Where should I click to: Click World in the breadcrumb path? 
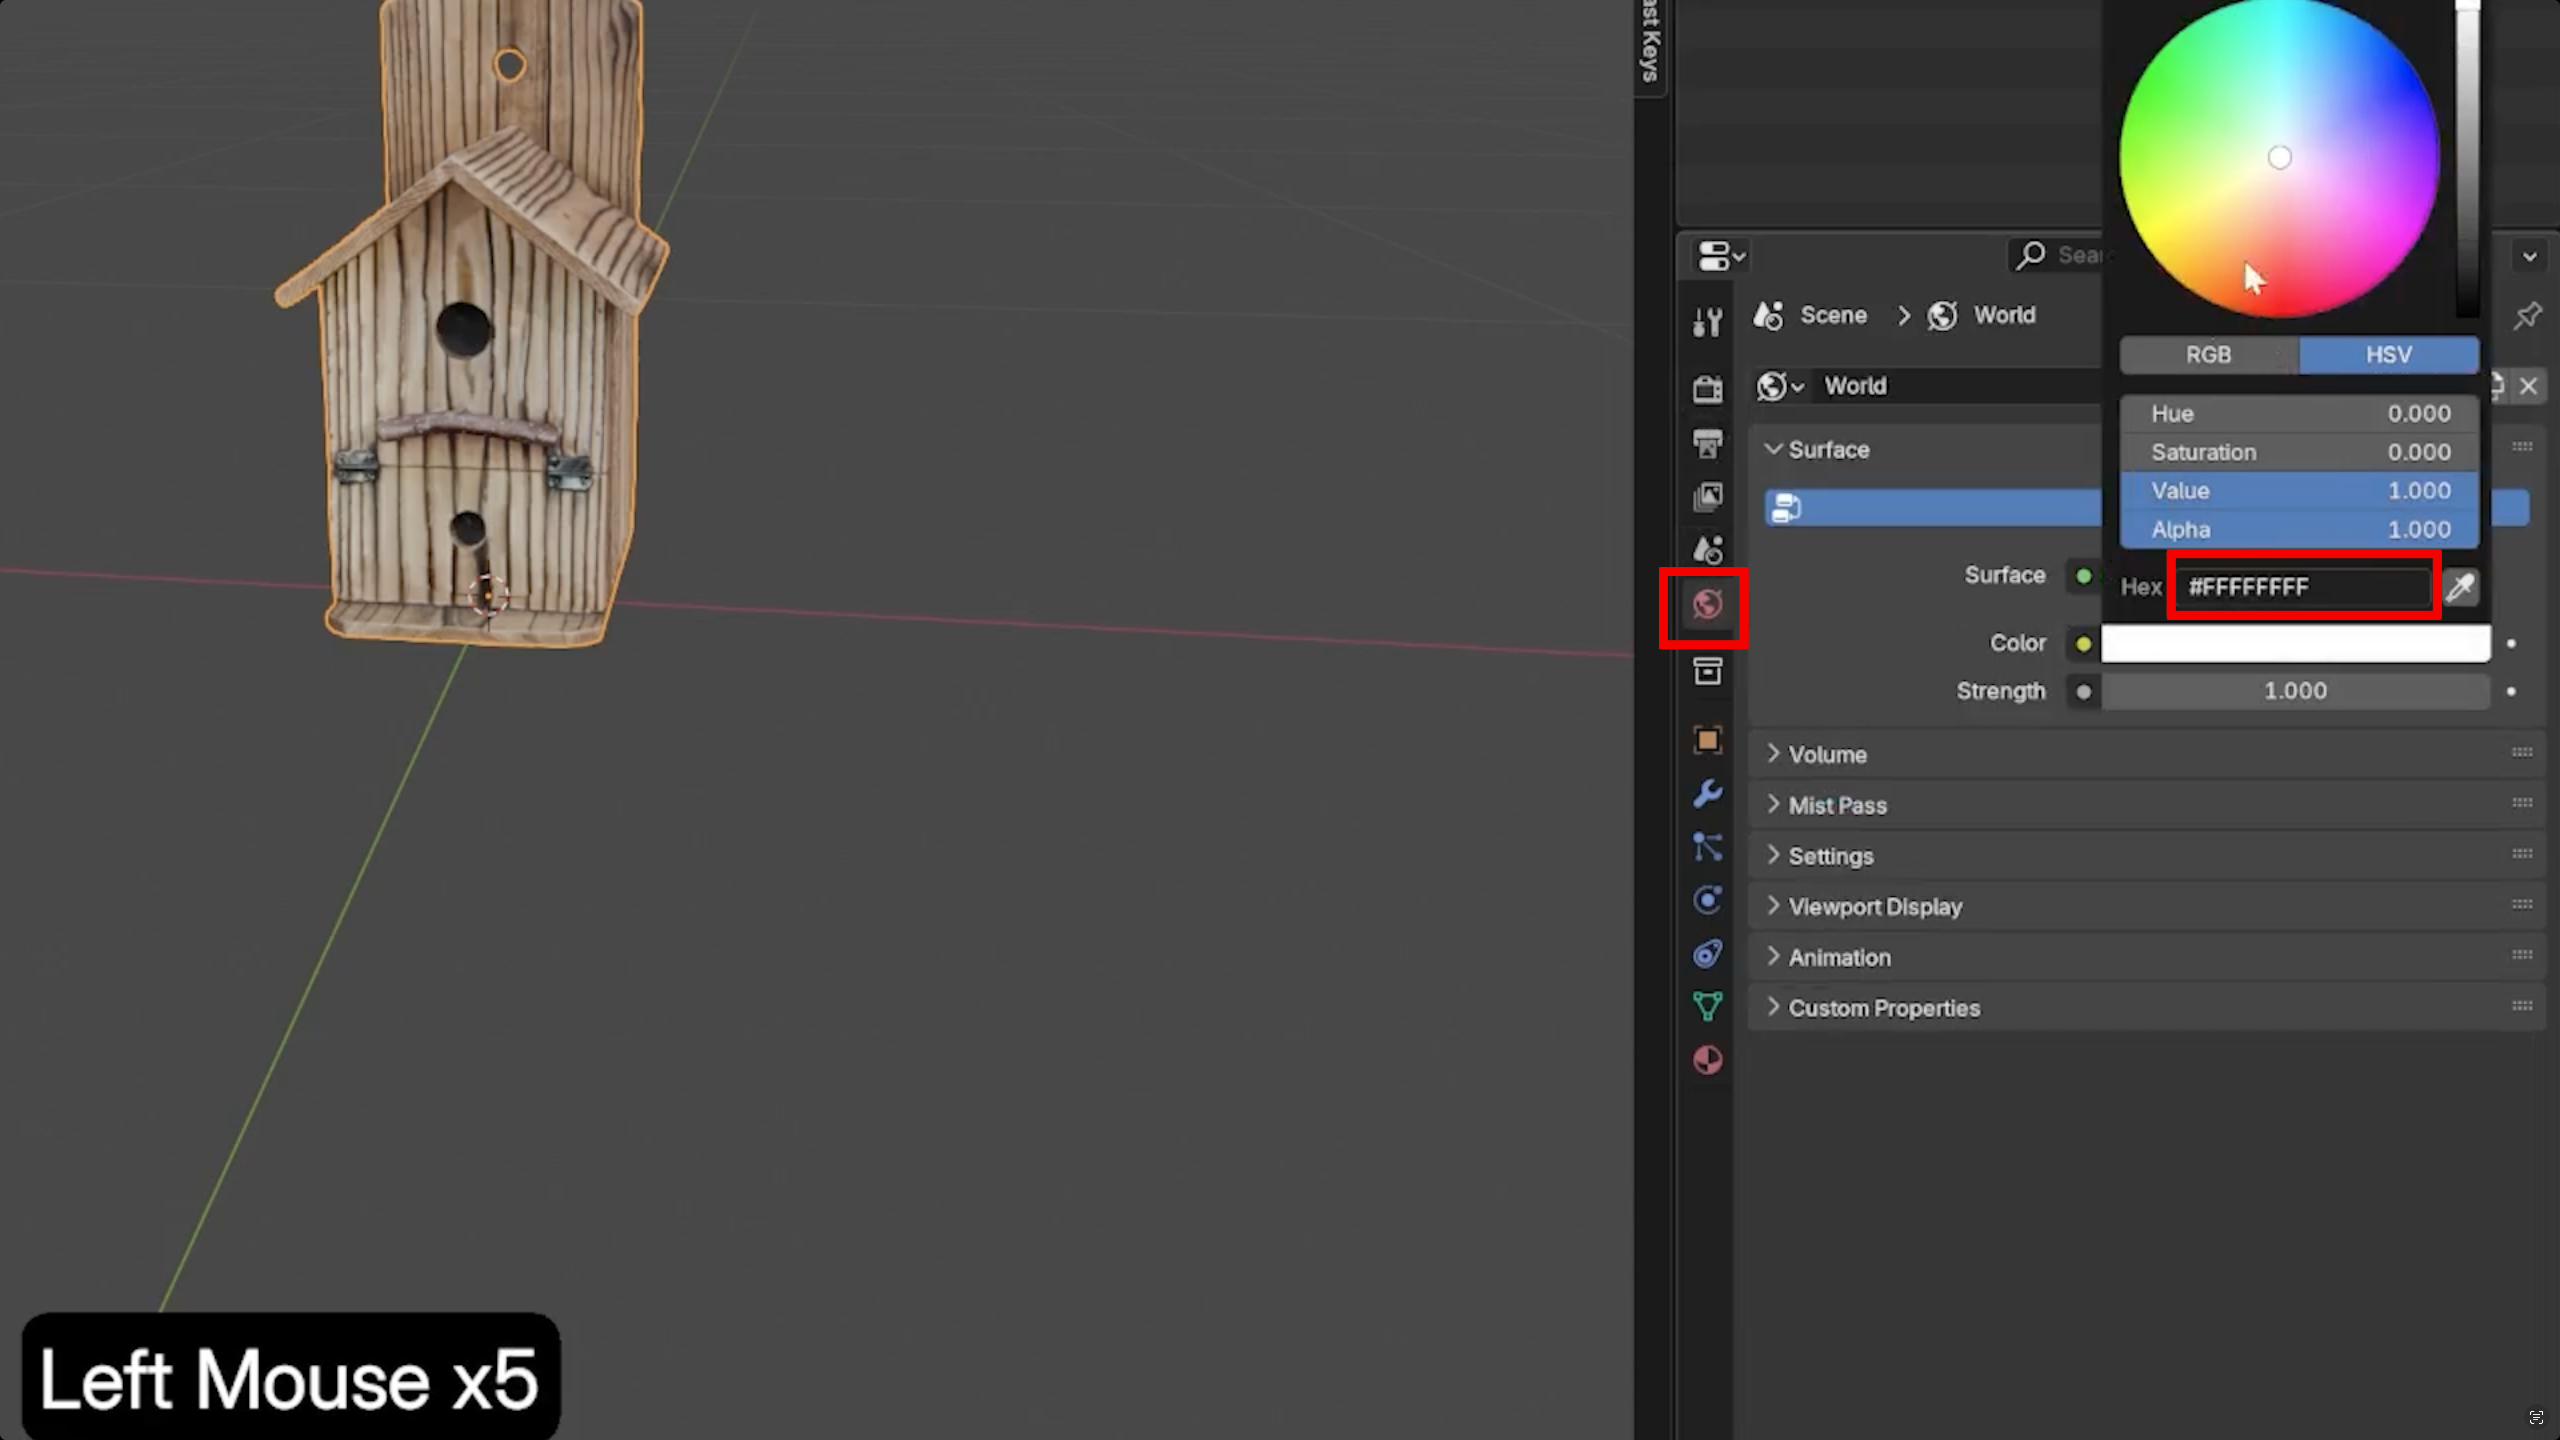2003,315
